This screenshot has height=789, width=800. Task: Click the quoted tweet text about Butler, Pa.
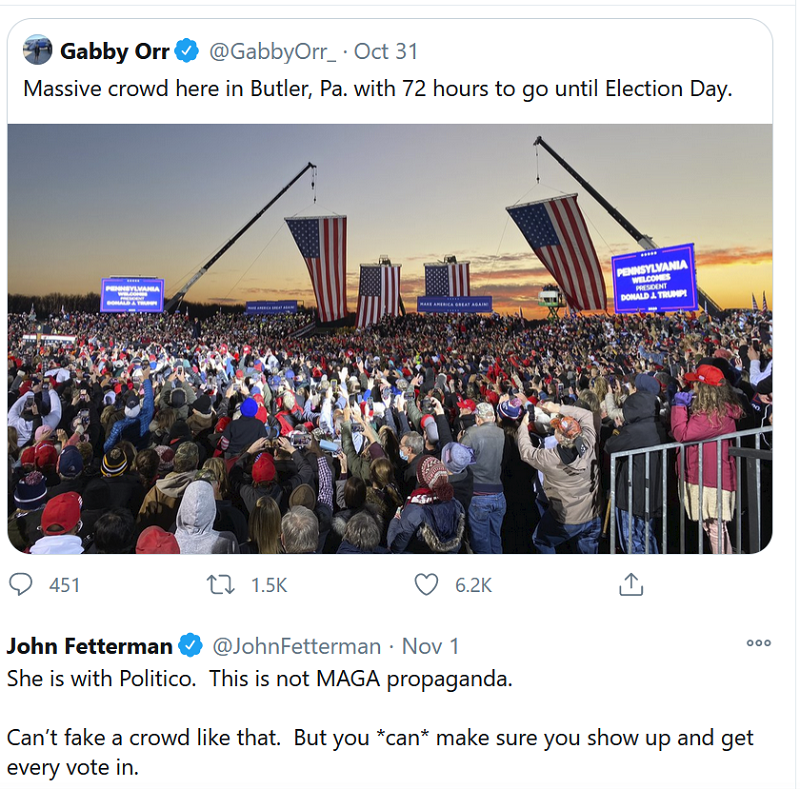point(378,88)
